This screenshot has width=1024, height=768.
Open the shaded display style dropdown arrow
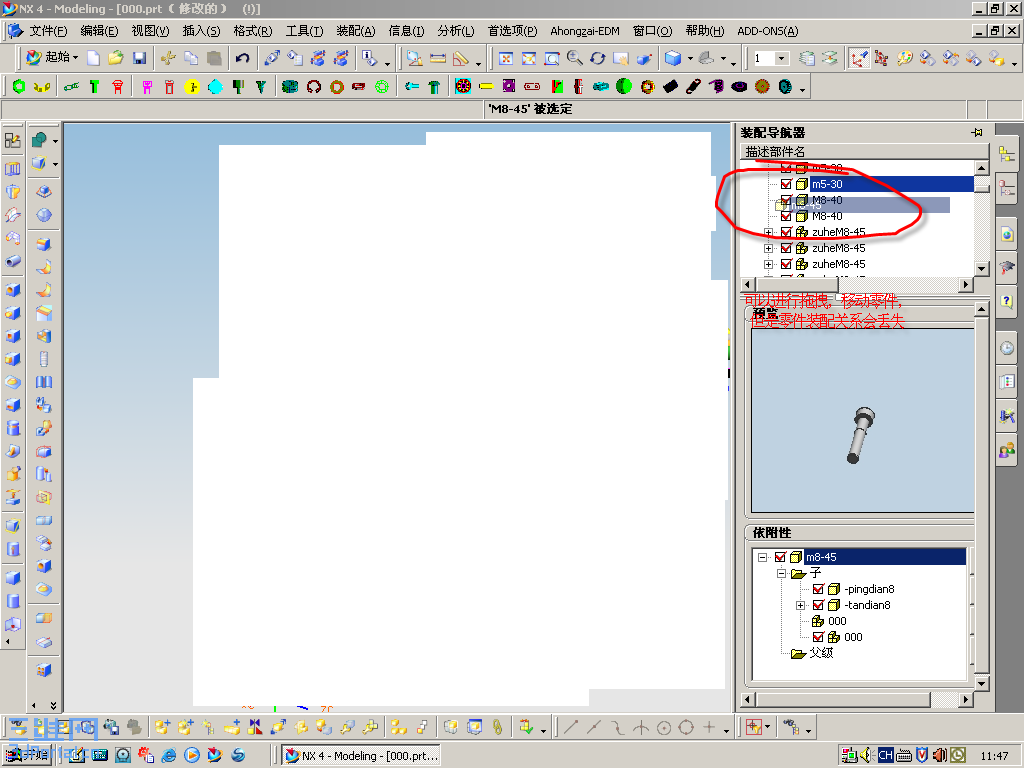[x=690, y=58]
